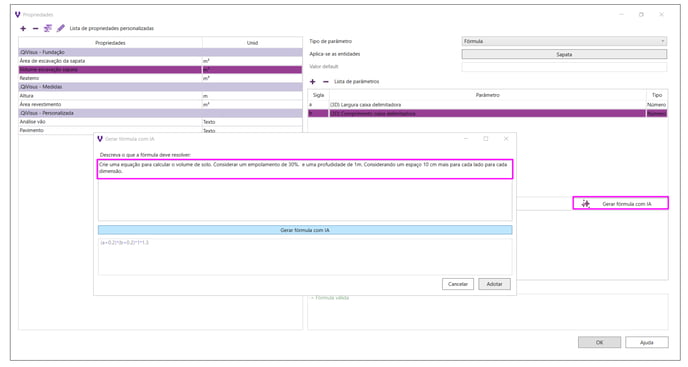
Task: Click the V logo of the Propriedades window
Action: click(18, 14)
